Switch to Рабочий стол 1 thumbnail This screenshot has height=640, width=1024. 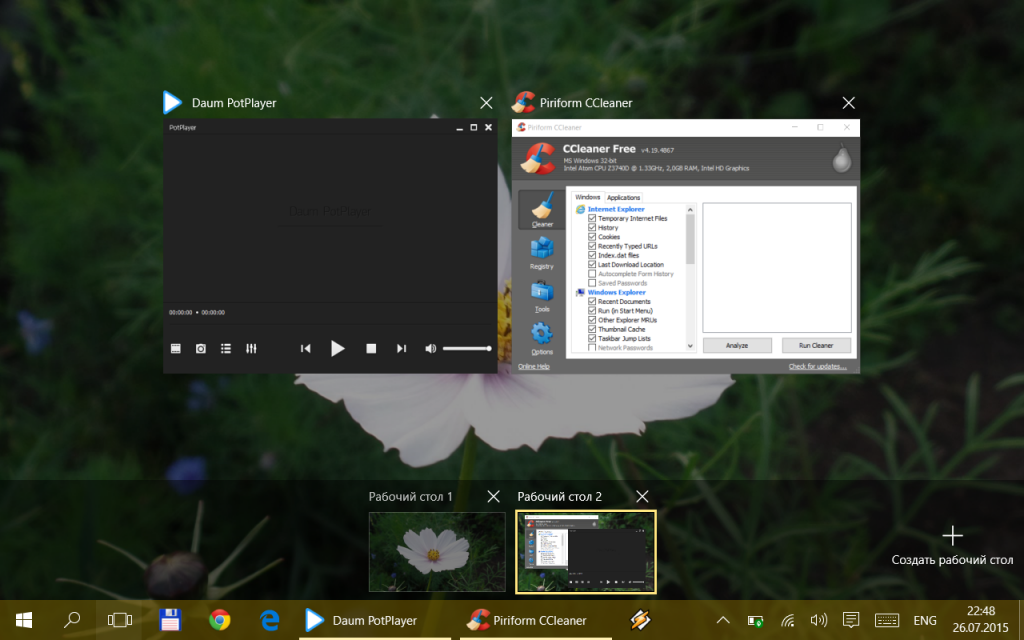coord(437,550)
